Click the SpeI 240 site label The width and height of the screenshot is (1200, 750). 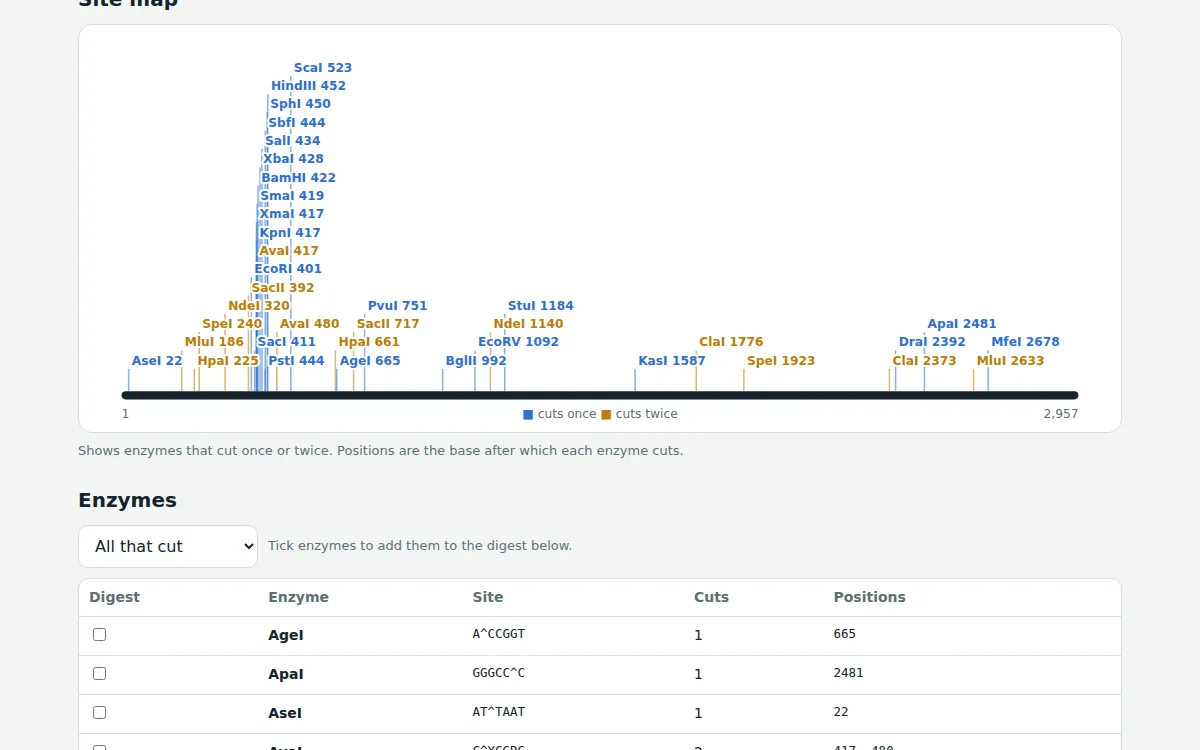click(232, 324)
